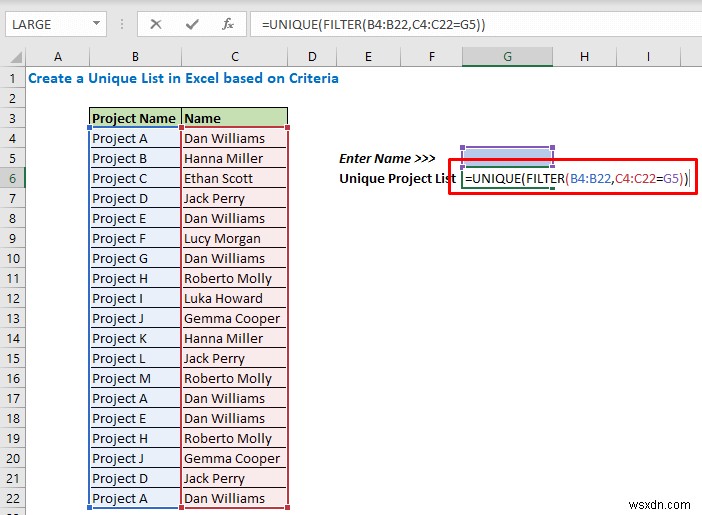Click the Name Box showing LARGE

pos(56,24)
